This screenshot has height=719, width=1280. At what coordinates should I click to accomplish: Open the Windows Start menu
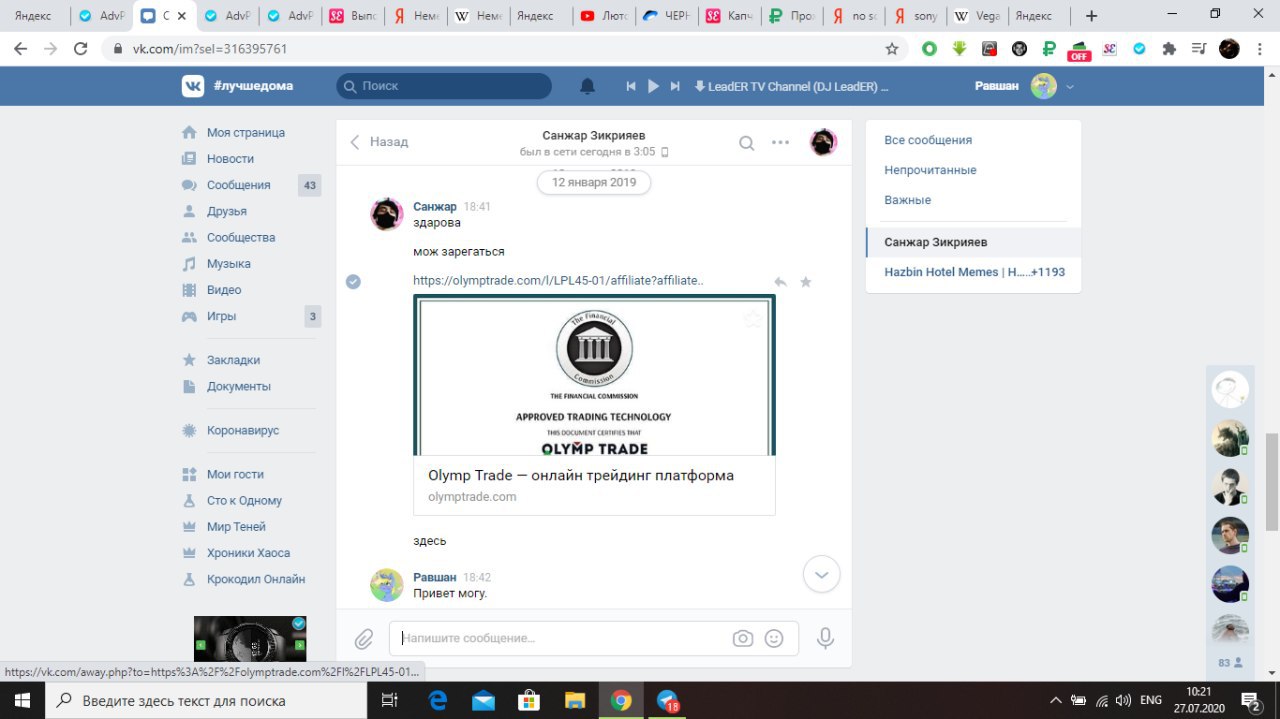click(22, 700)
